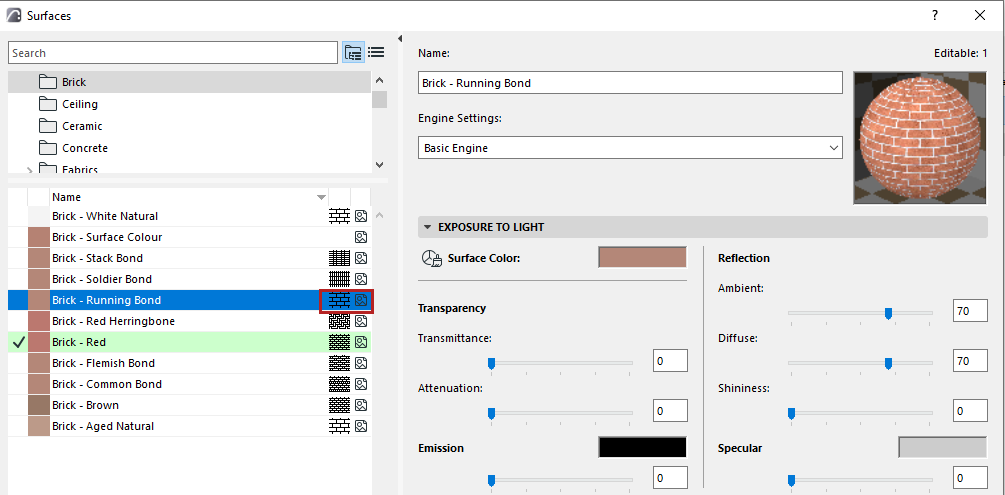Open the Surface Color swatch
Screen dimensions: 1005x495
(642, 258)
